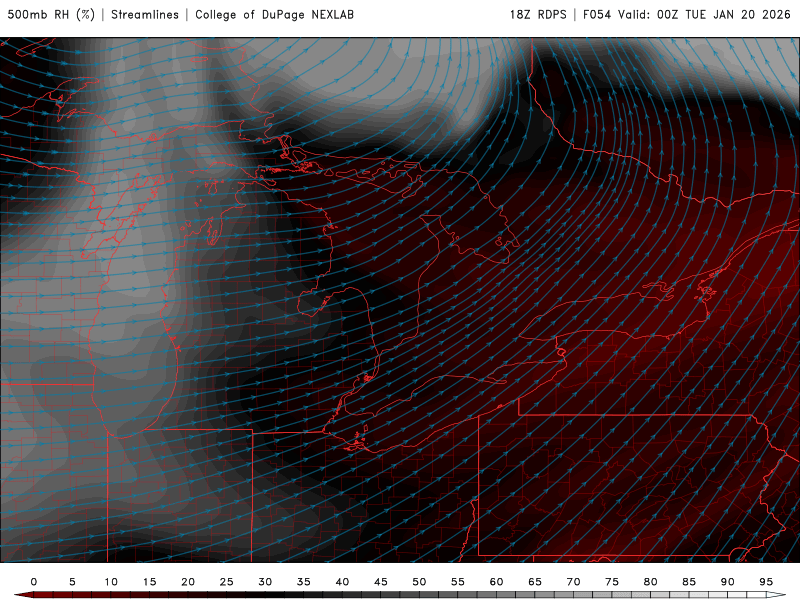
Task: Click the 80 label on the color bar
Action: click(x=651, y=582)
